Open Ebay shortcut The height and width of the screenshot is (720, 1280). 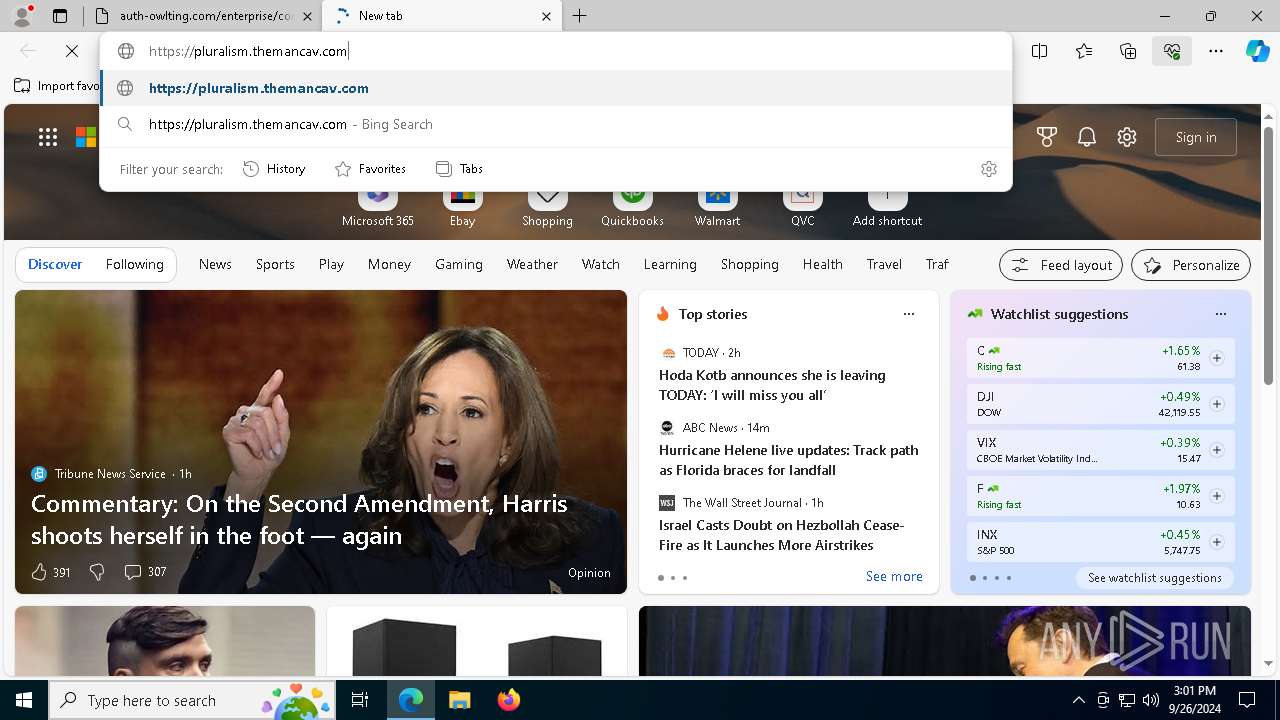tap(462, 207)
